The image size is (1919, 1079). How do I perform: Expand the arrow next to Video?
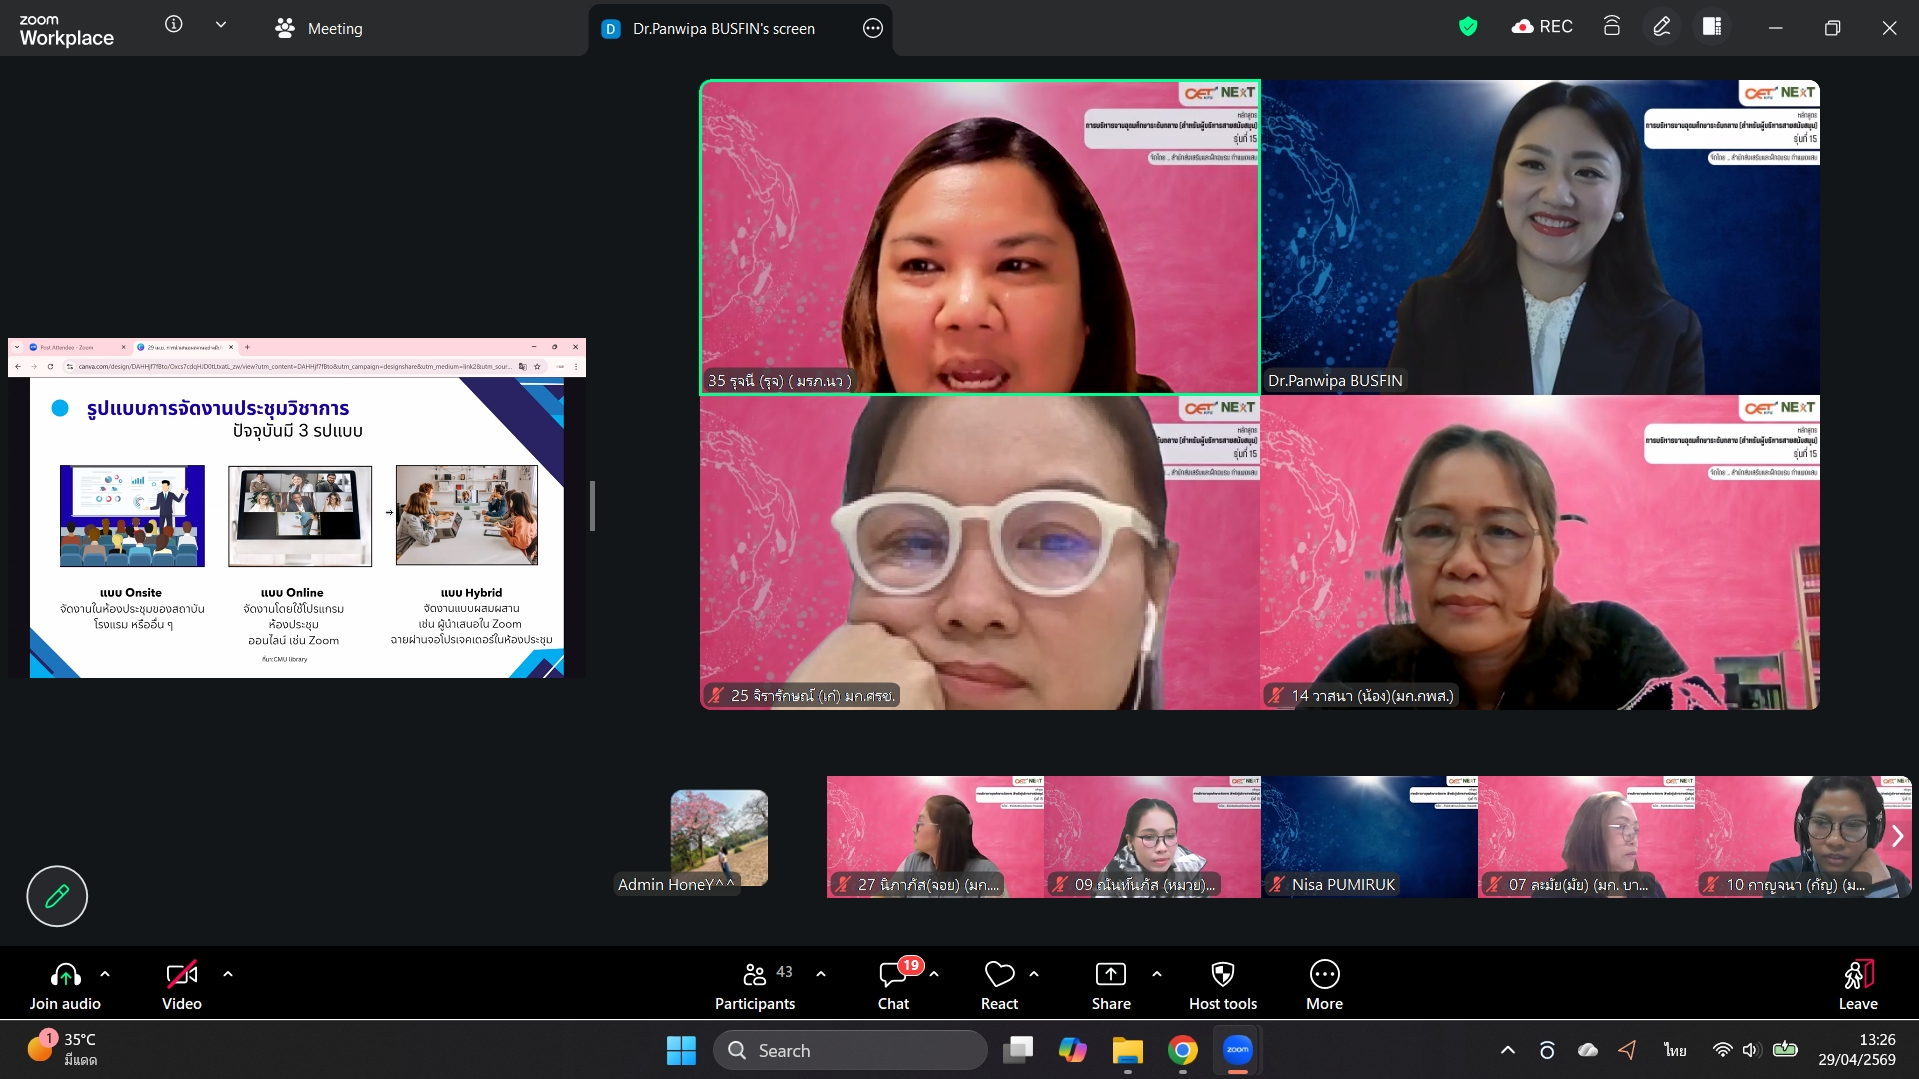[228, 973]
